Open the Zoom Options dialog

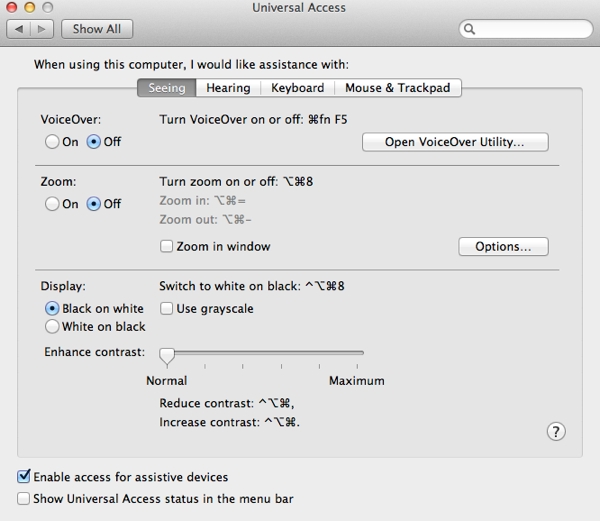pyautogui.click(x=503, y=246)
